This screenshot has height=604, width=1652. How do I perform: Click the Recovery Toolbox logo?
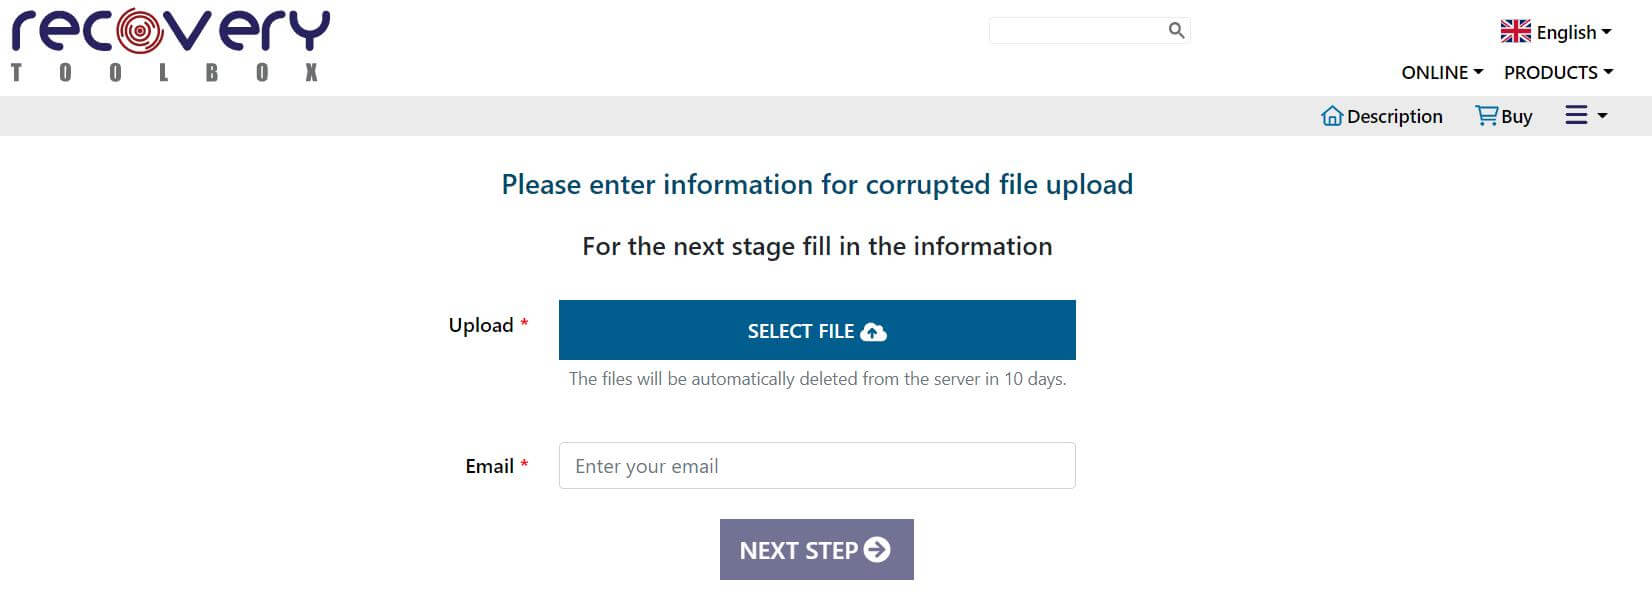point(170,44)
